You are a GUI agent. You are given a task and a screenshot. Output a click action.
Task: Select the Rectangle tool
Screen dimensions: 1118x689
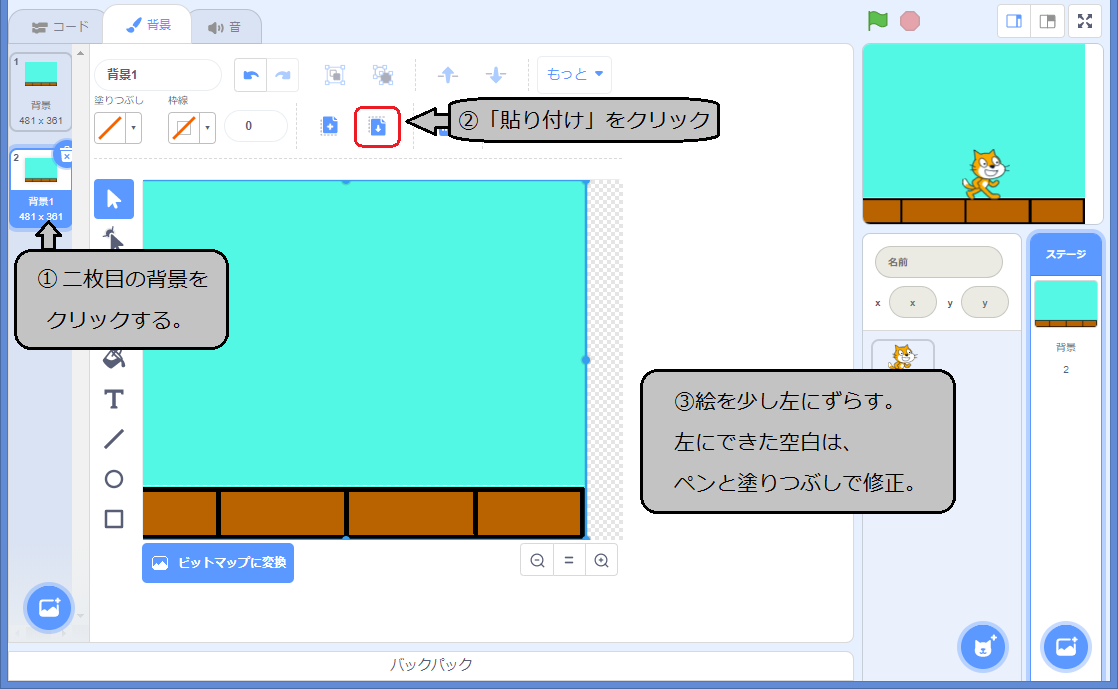coord(114,519)
